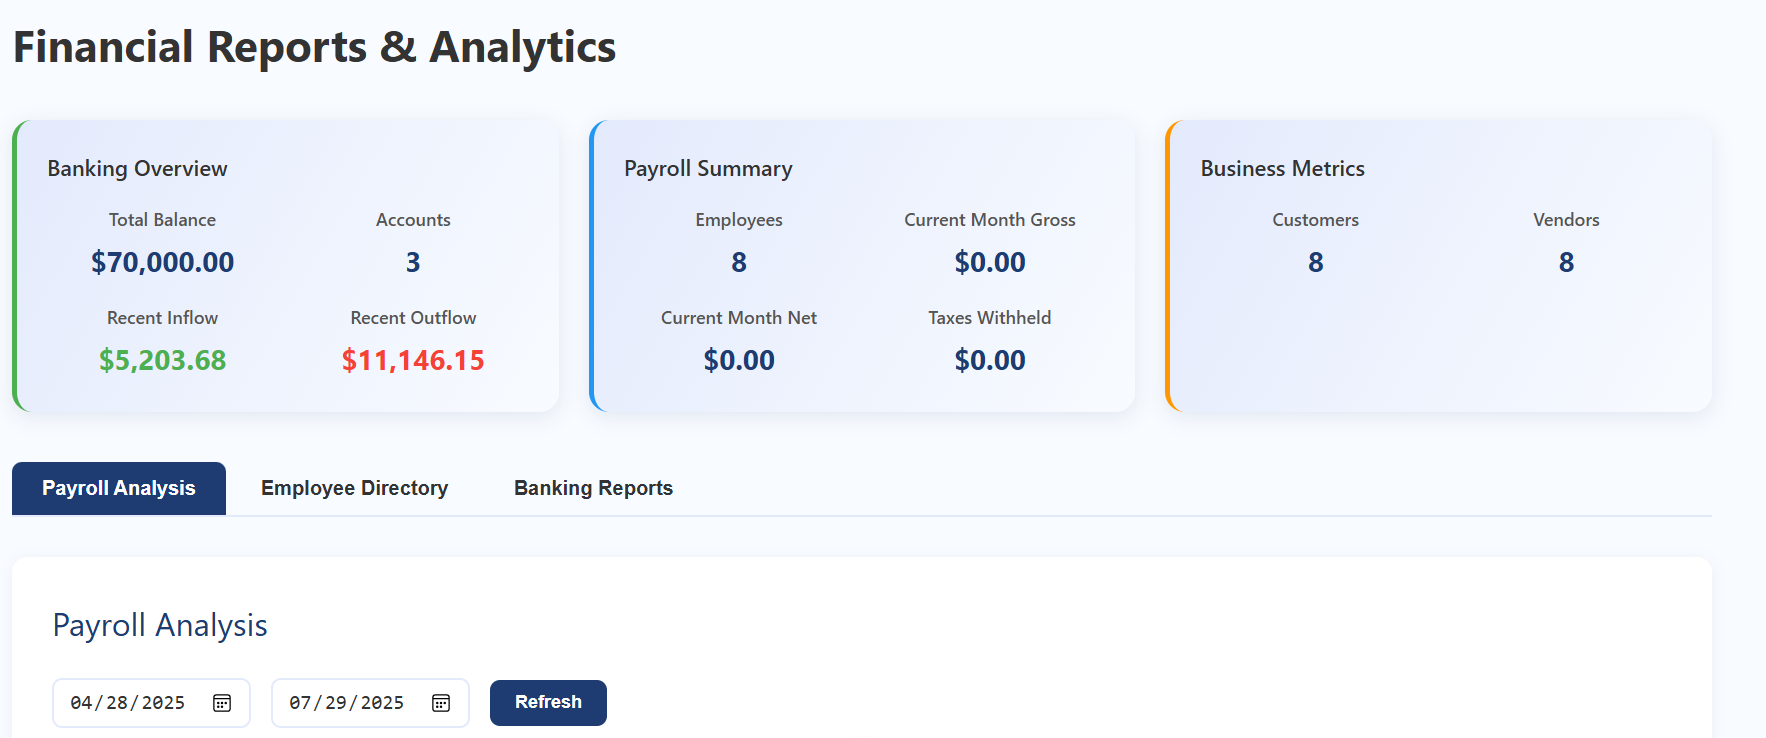
Task: Click the Employees label in Payroll Summary
Action: (739, 220)
